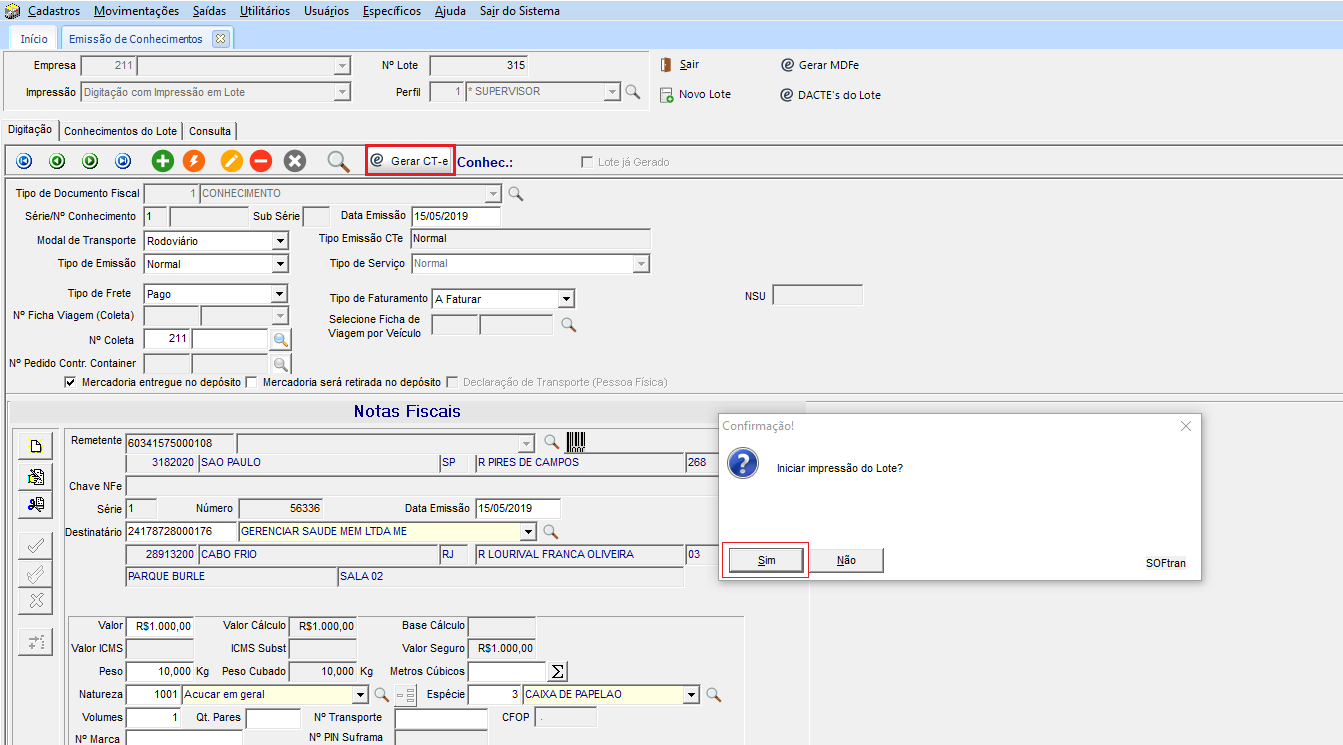
Task: Cancel with the grey X toolbar icon
Action: tap(294, 161)
